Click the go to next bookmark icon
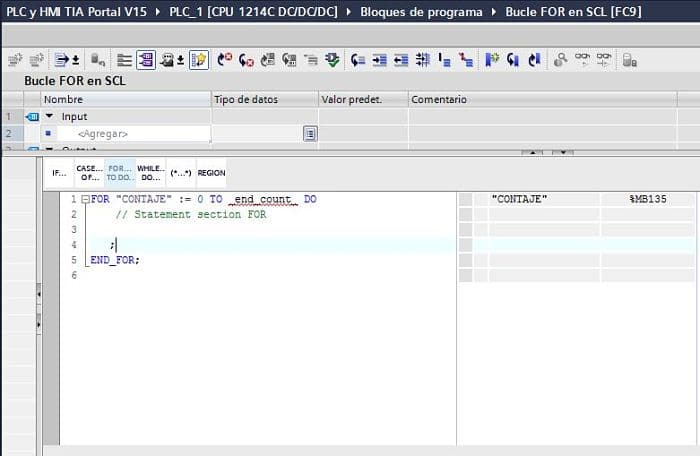 pos(513,60)
